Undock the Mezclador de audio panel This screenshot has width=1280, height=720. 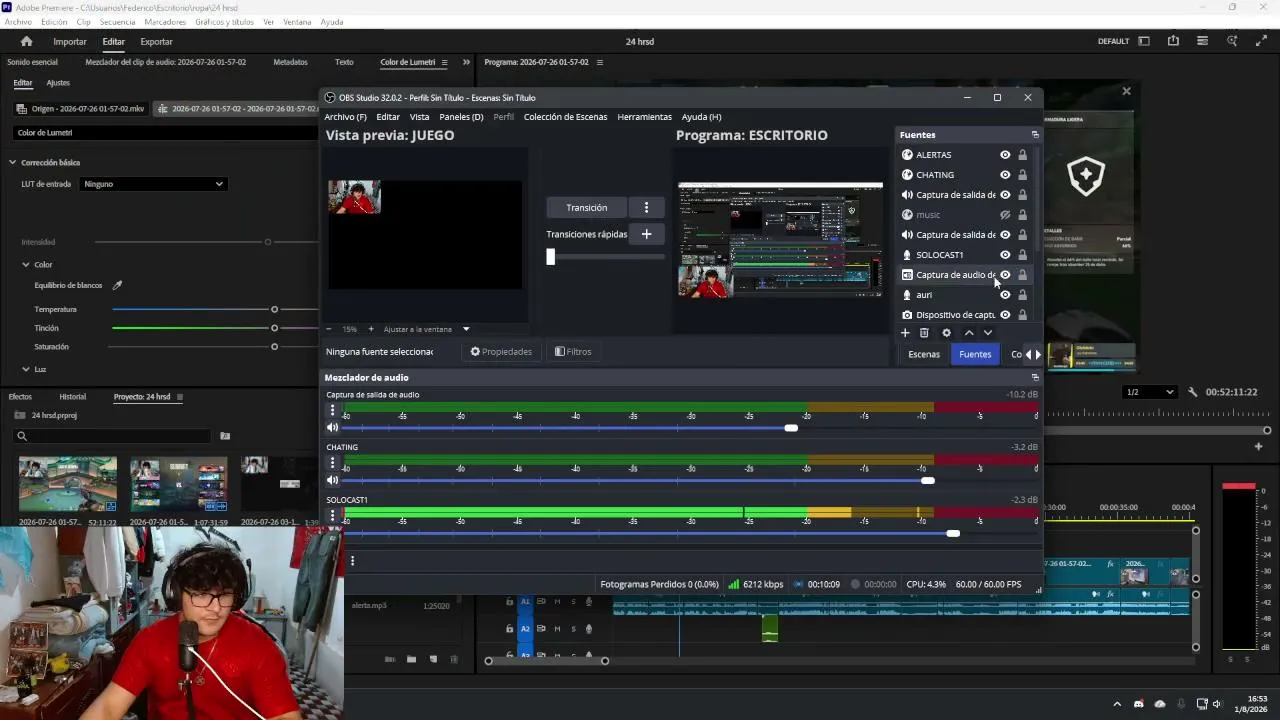pyautogui.click(x=1035, y=378)
